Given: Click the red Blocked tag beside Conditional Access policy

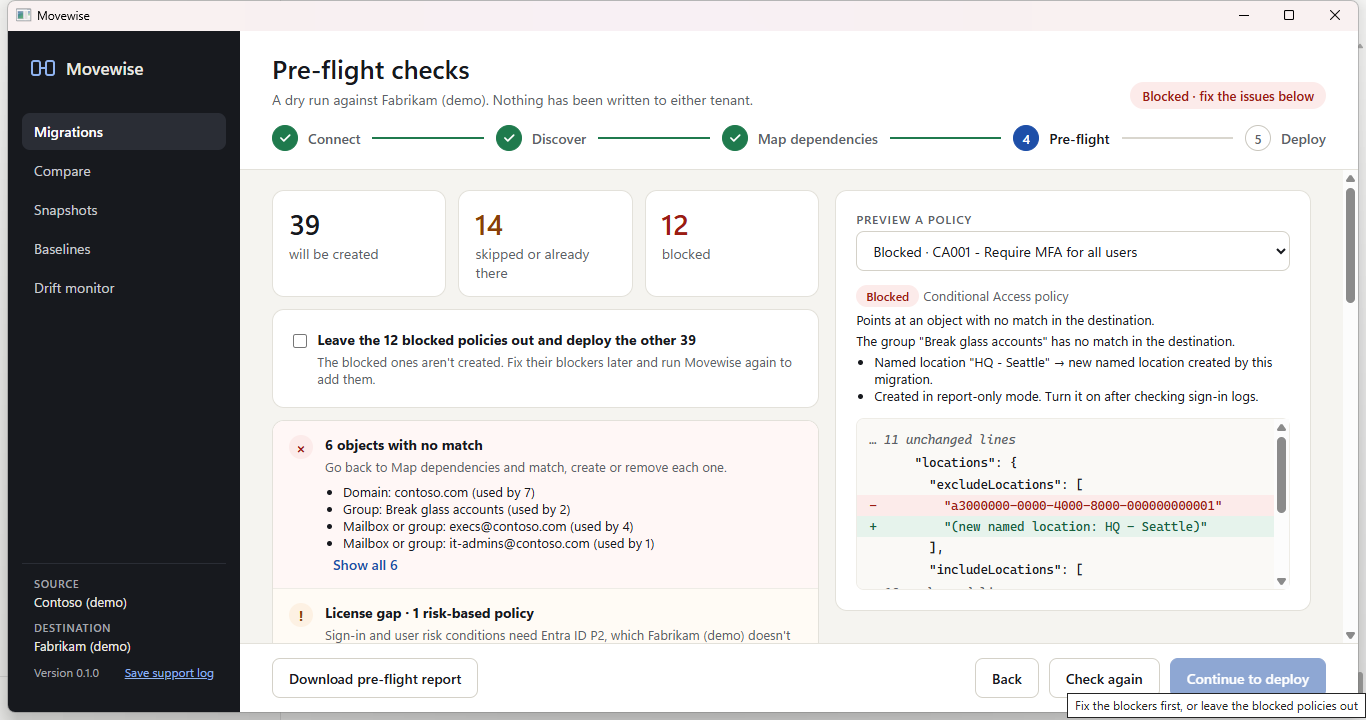Looking at the screenshot, I should (887, 296).
